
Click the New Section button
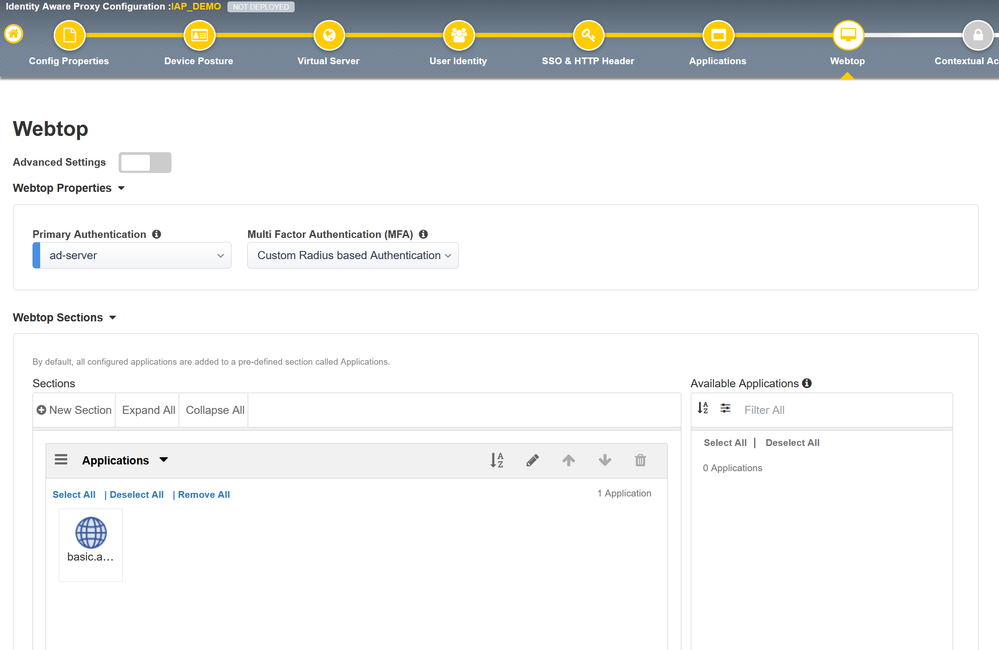[74, 410]
